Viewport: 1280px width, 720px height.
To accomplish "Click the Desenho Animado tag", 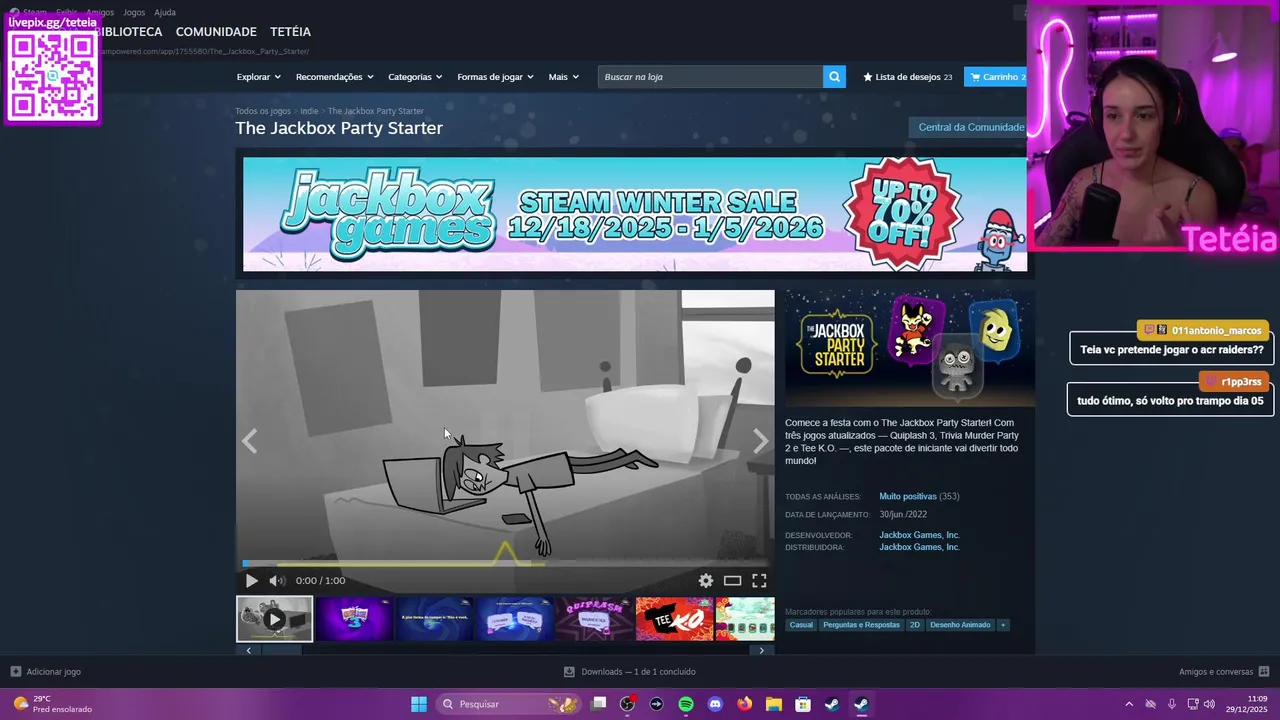I will point(960,625).
